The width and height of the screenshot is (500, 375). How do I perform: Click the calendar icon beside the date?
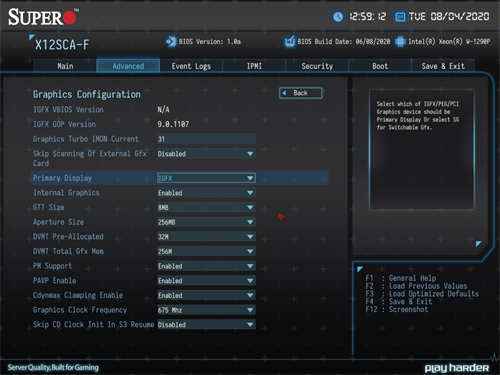tap(400, 17)
